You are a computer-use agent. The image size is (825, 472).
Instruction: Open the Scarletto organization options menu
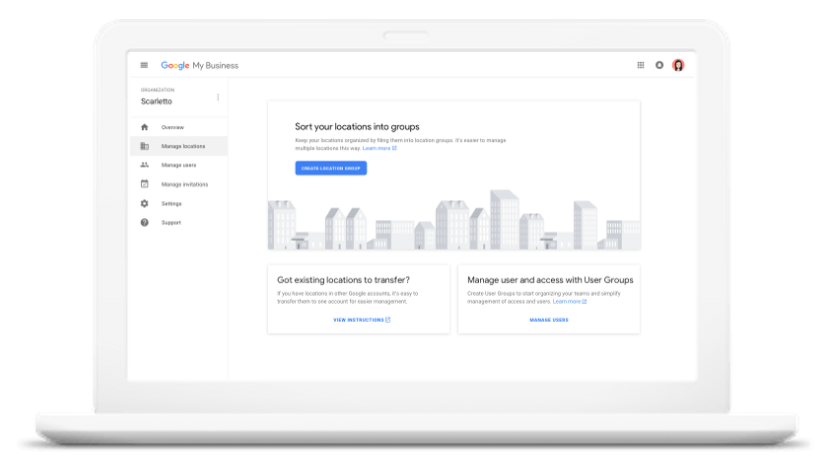pos(217,97)
